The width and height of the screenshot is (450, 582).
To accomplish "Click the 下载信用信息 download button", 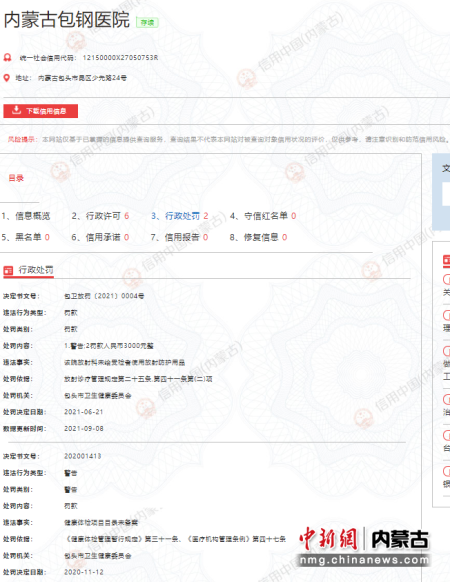I will [40, 111].
